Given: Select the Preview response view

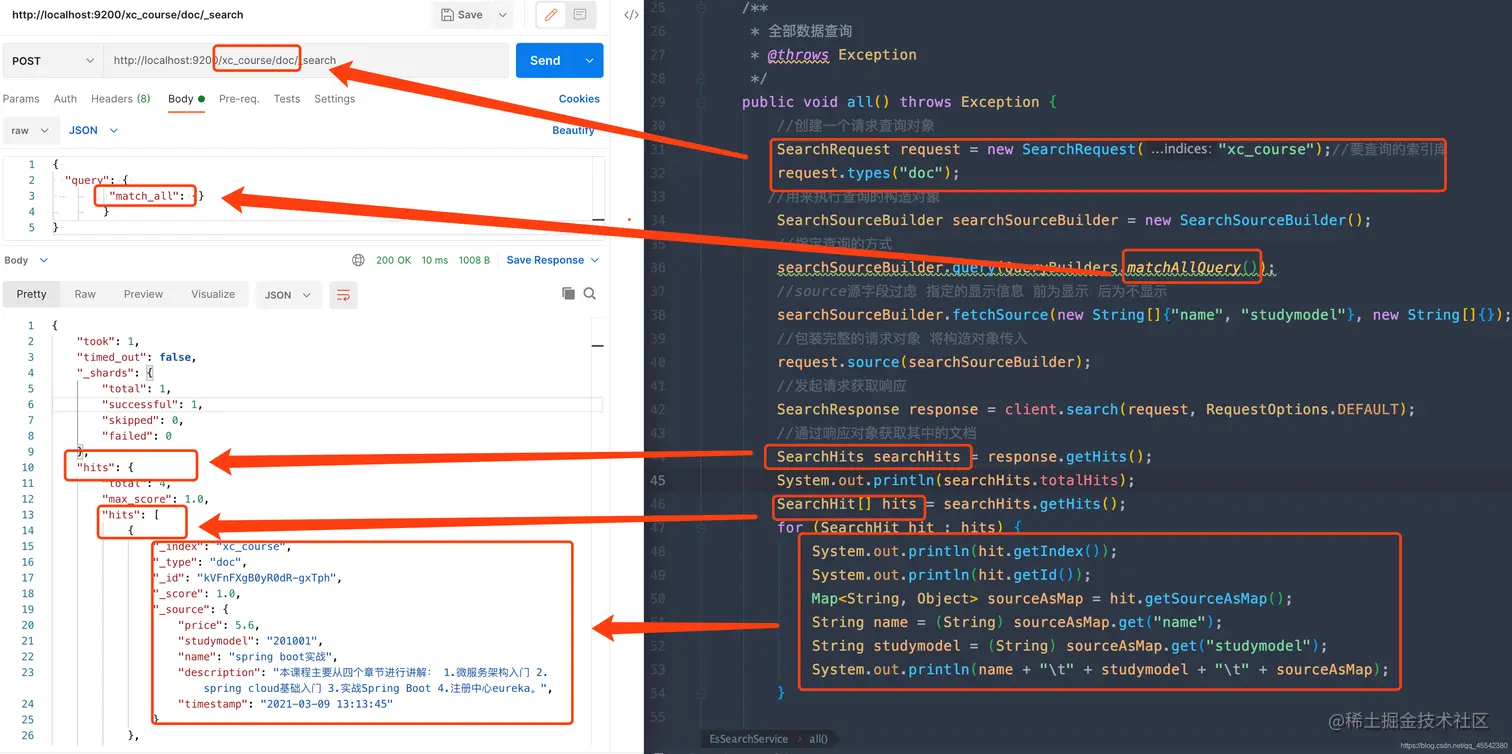Looking at the screenshot, I should click(x=143, y=294).
